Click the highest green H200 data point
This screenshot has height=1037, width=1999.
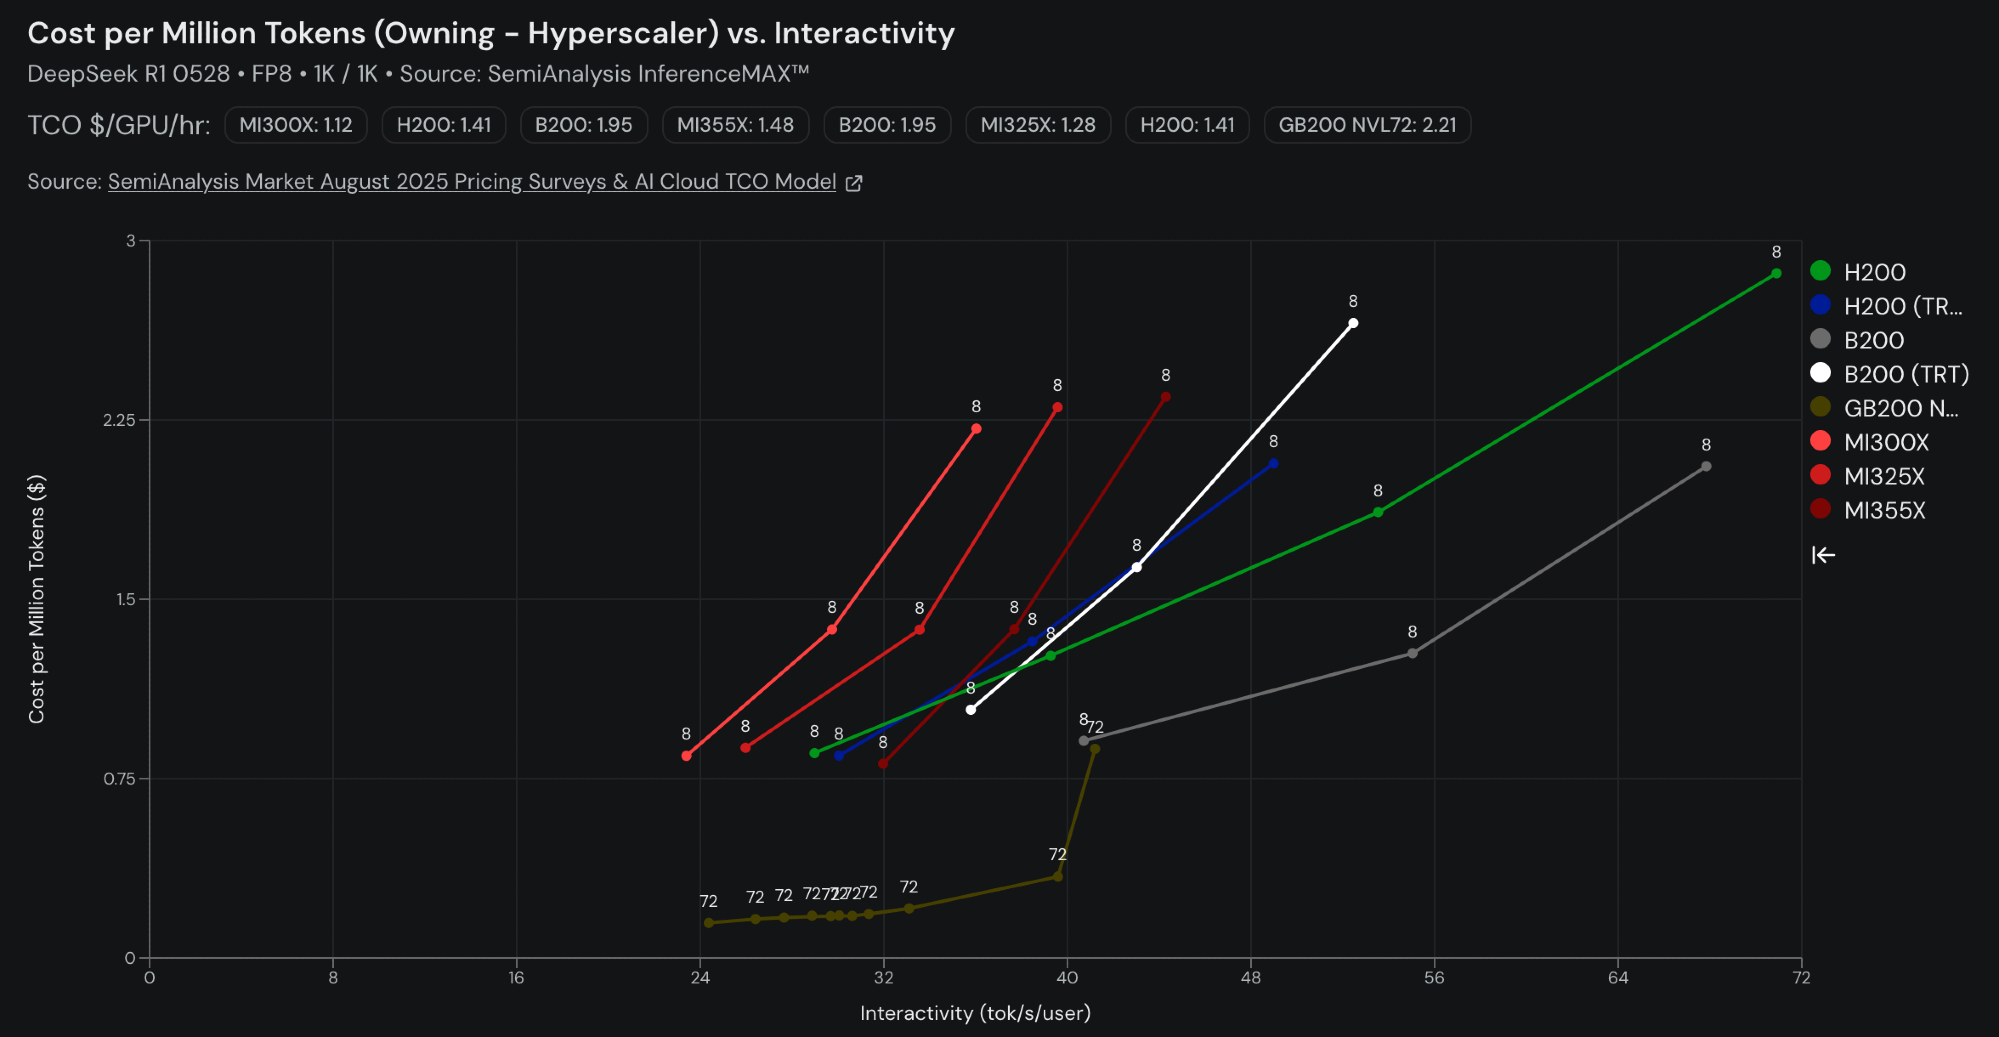point(1776,273)
